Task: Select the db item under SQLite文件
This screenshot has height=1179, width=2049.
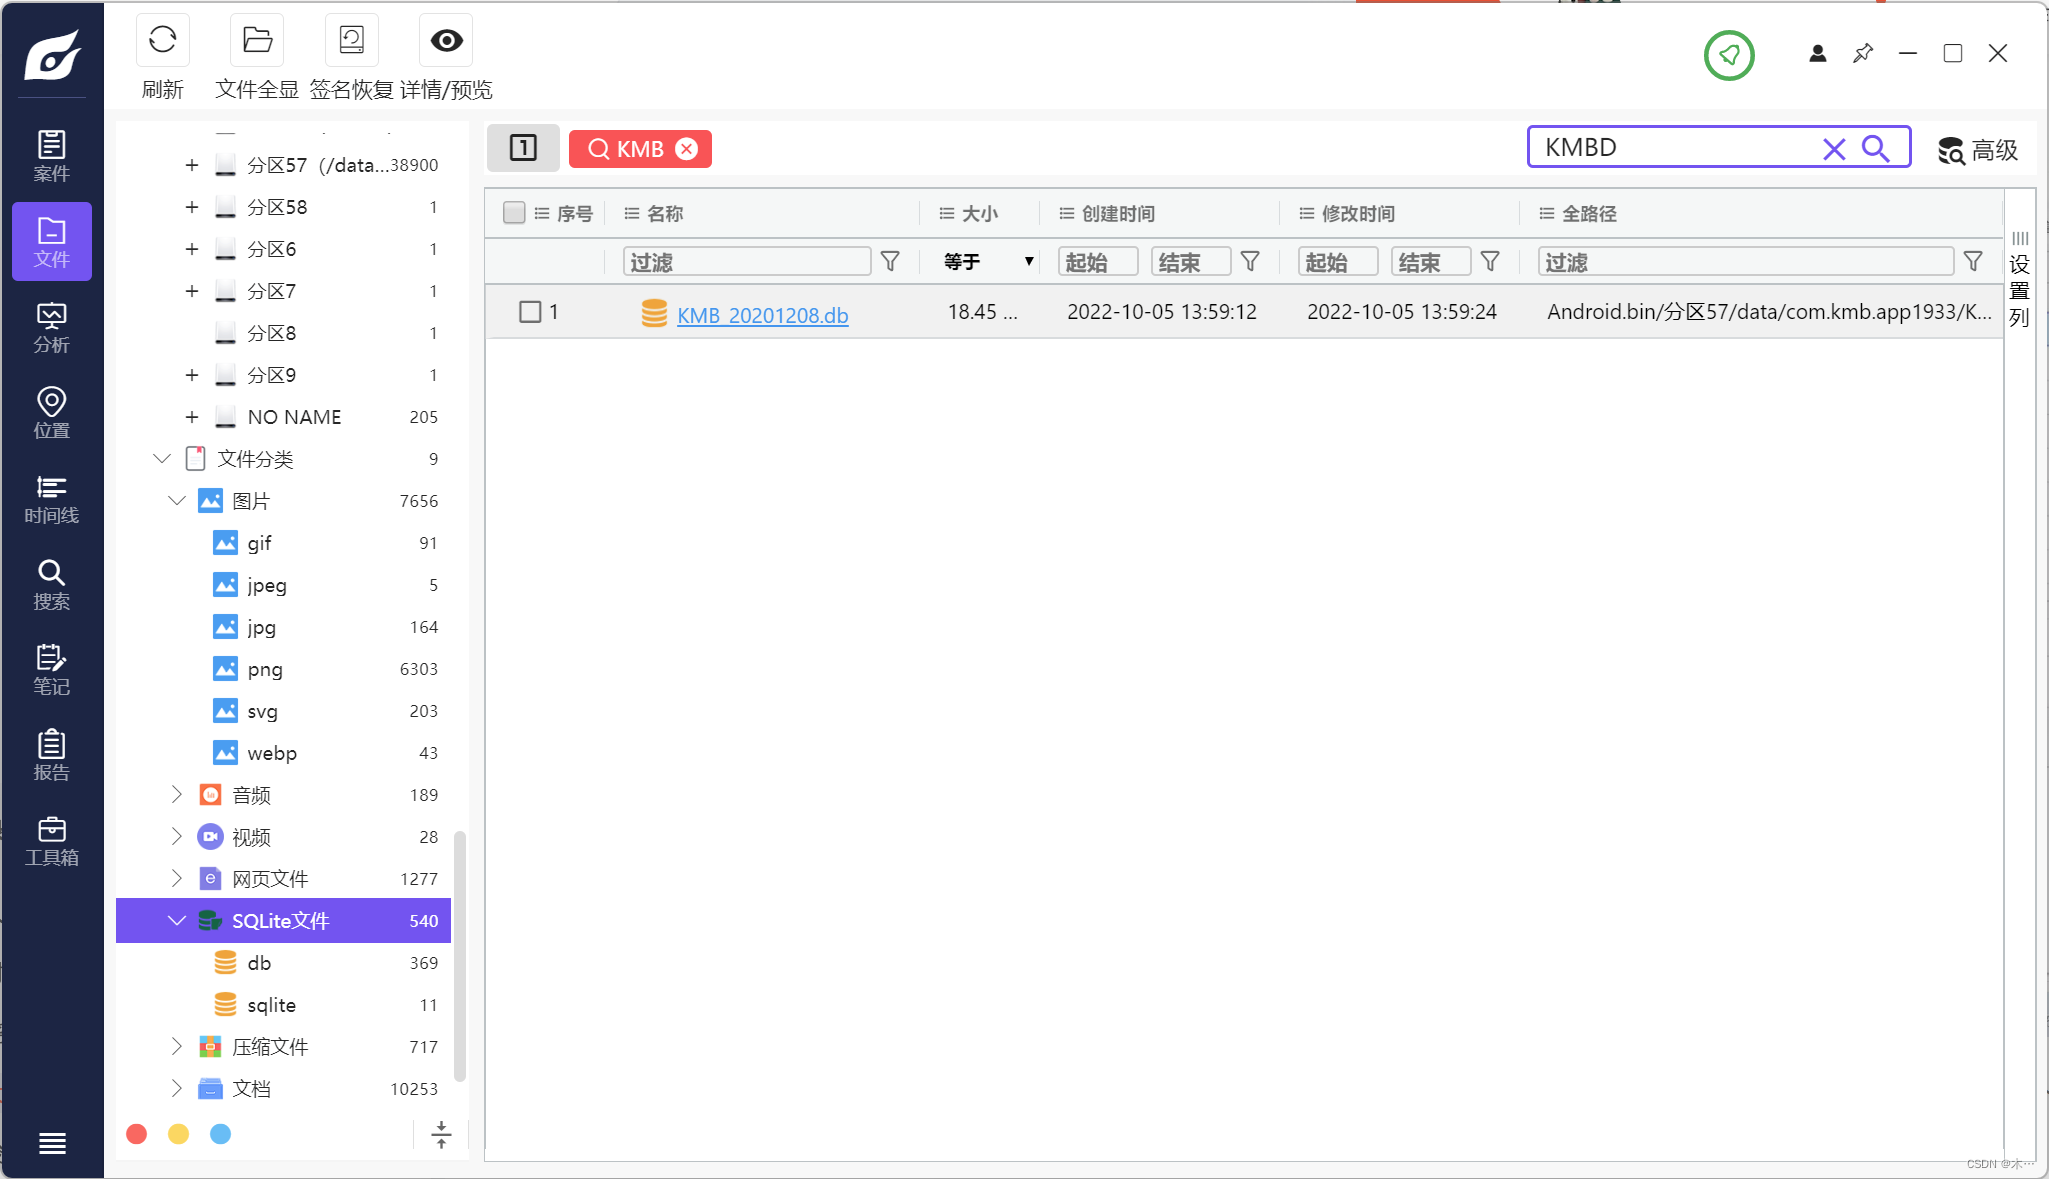Action: pos(259,963)
